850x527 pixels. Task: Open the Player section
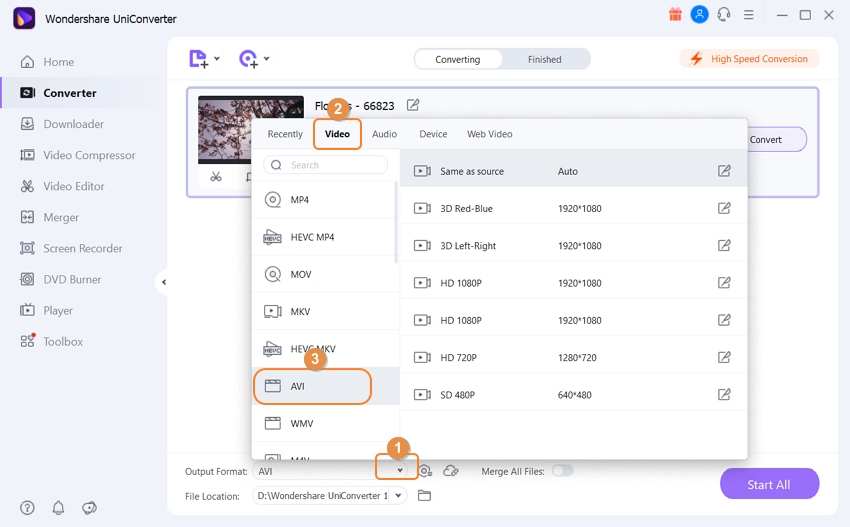click(46, 311)
